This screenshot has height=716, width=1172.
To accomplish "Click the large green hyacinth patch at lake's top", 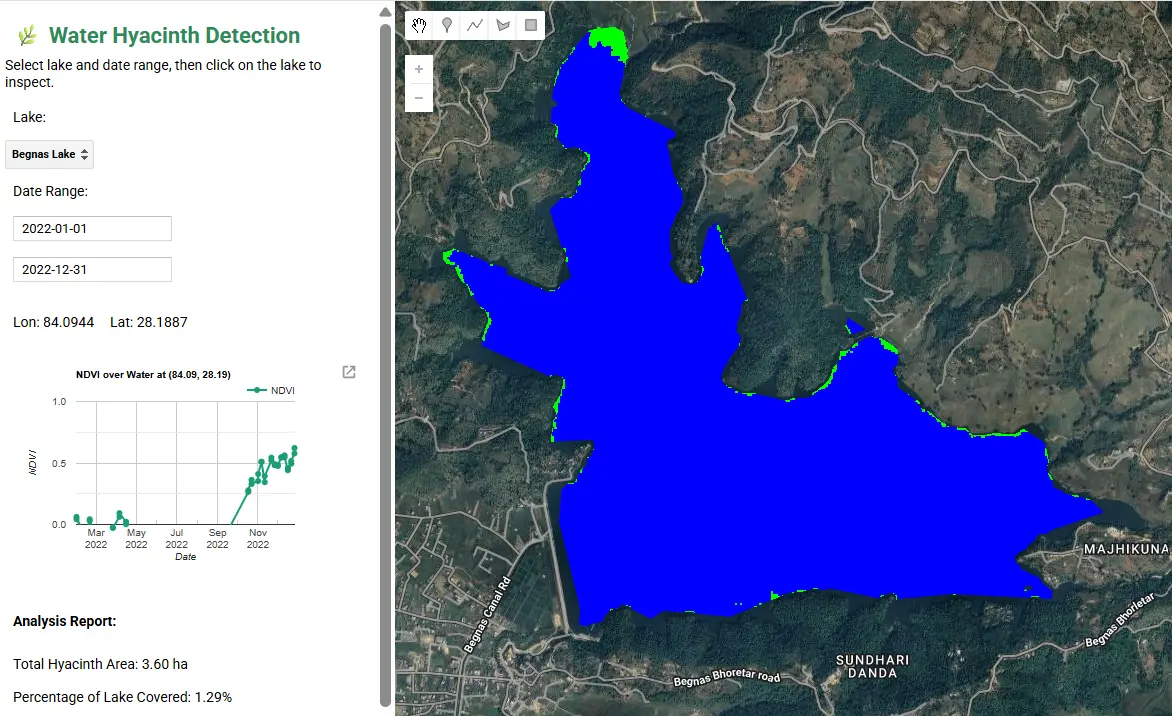I will [607, 40].
